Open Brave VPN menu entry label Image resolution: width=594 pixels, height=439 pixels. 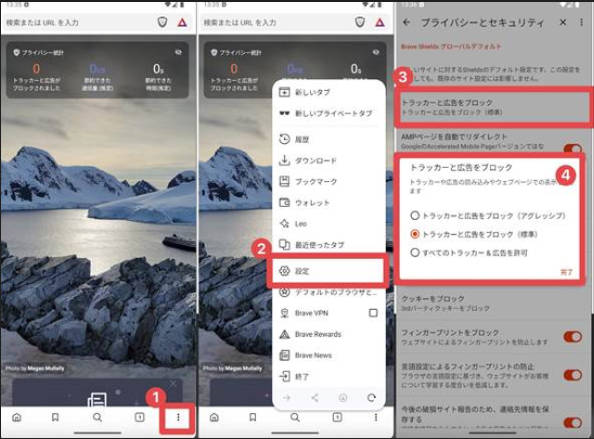point(311,313)
